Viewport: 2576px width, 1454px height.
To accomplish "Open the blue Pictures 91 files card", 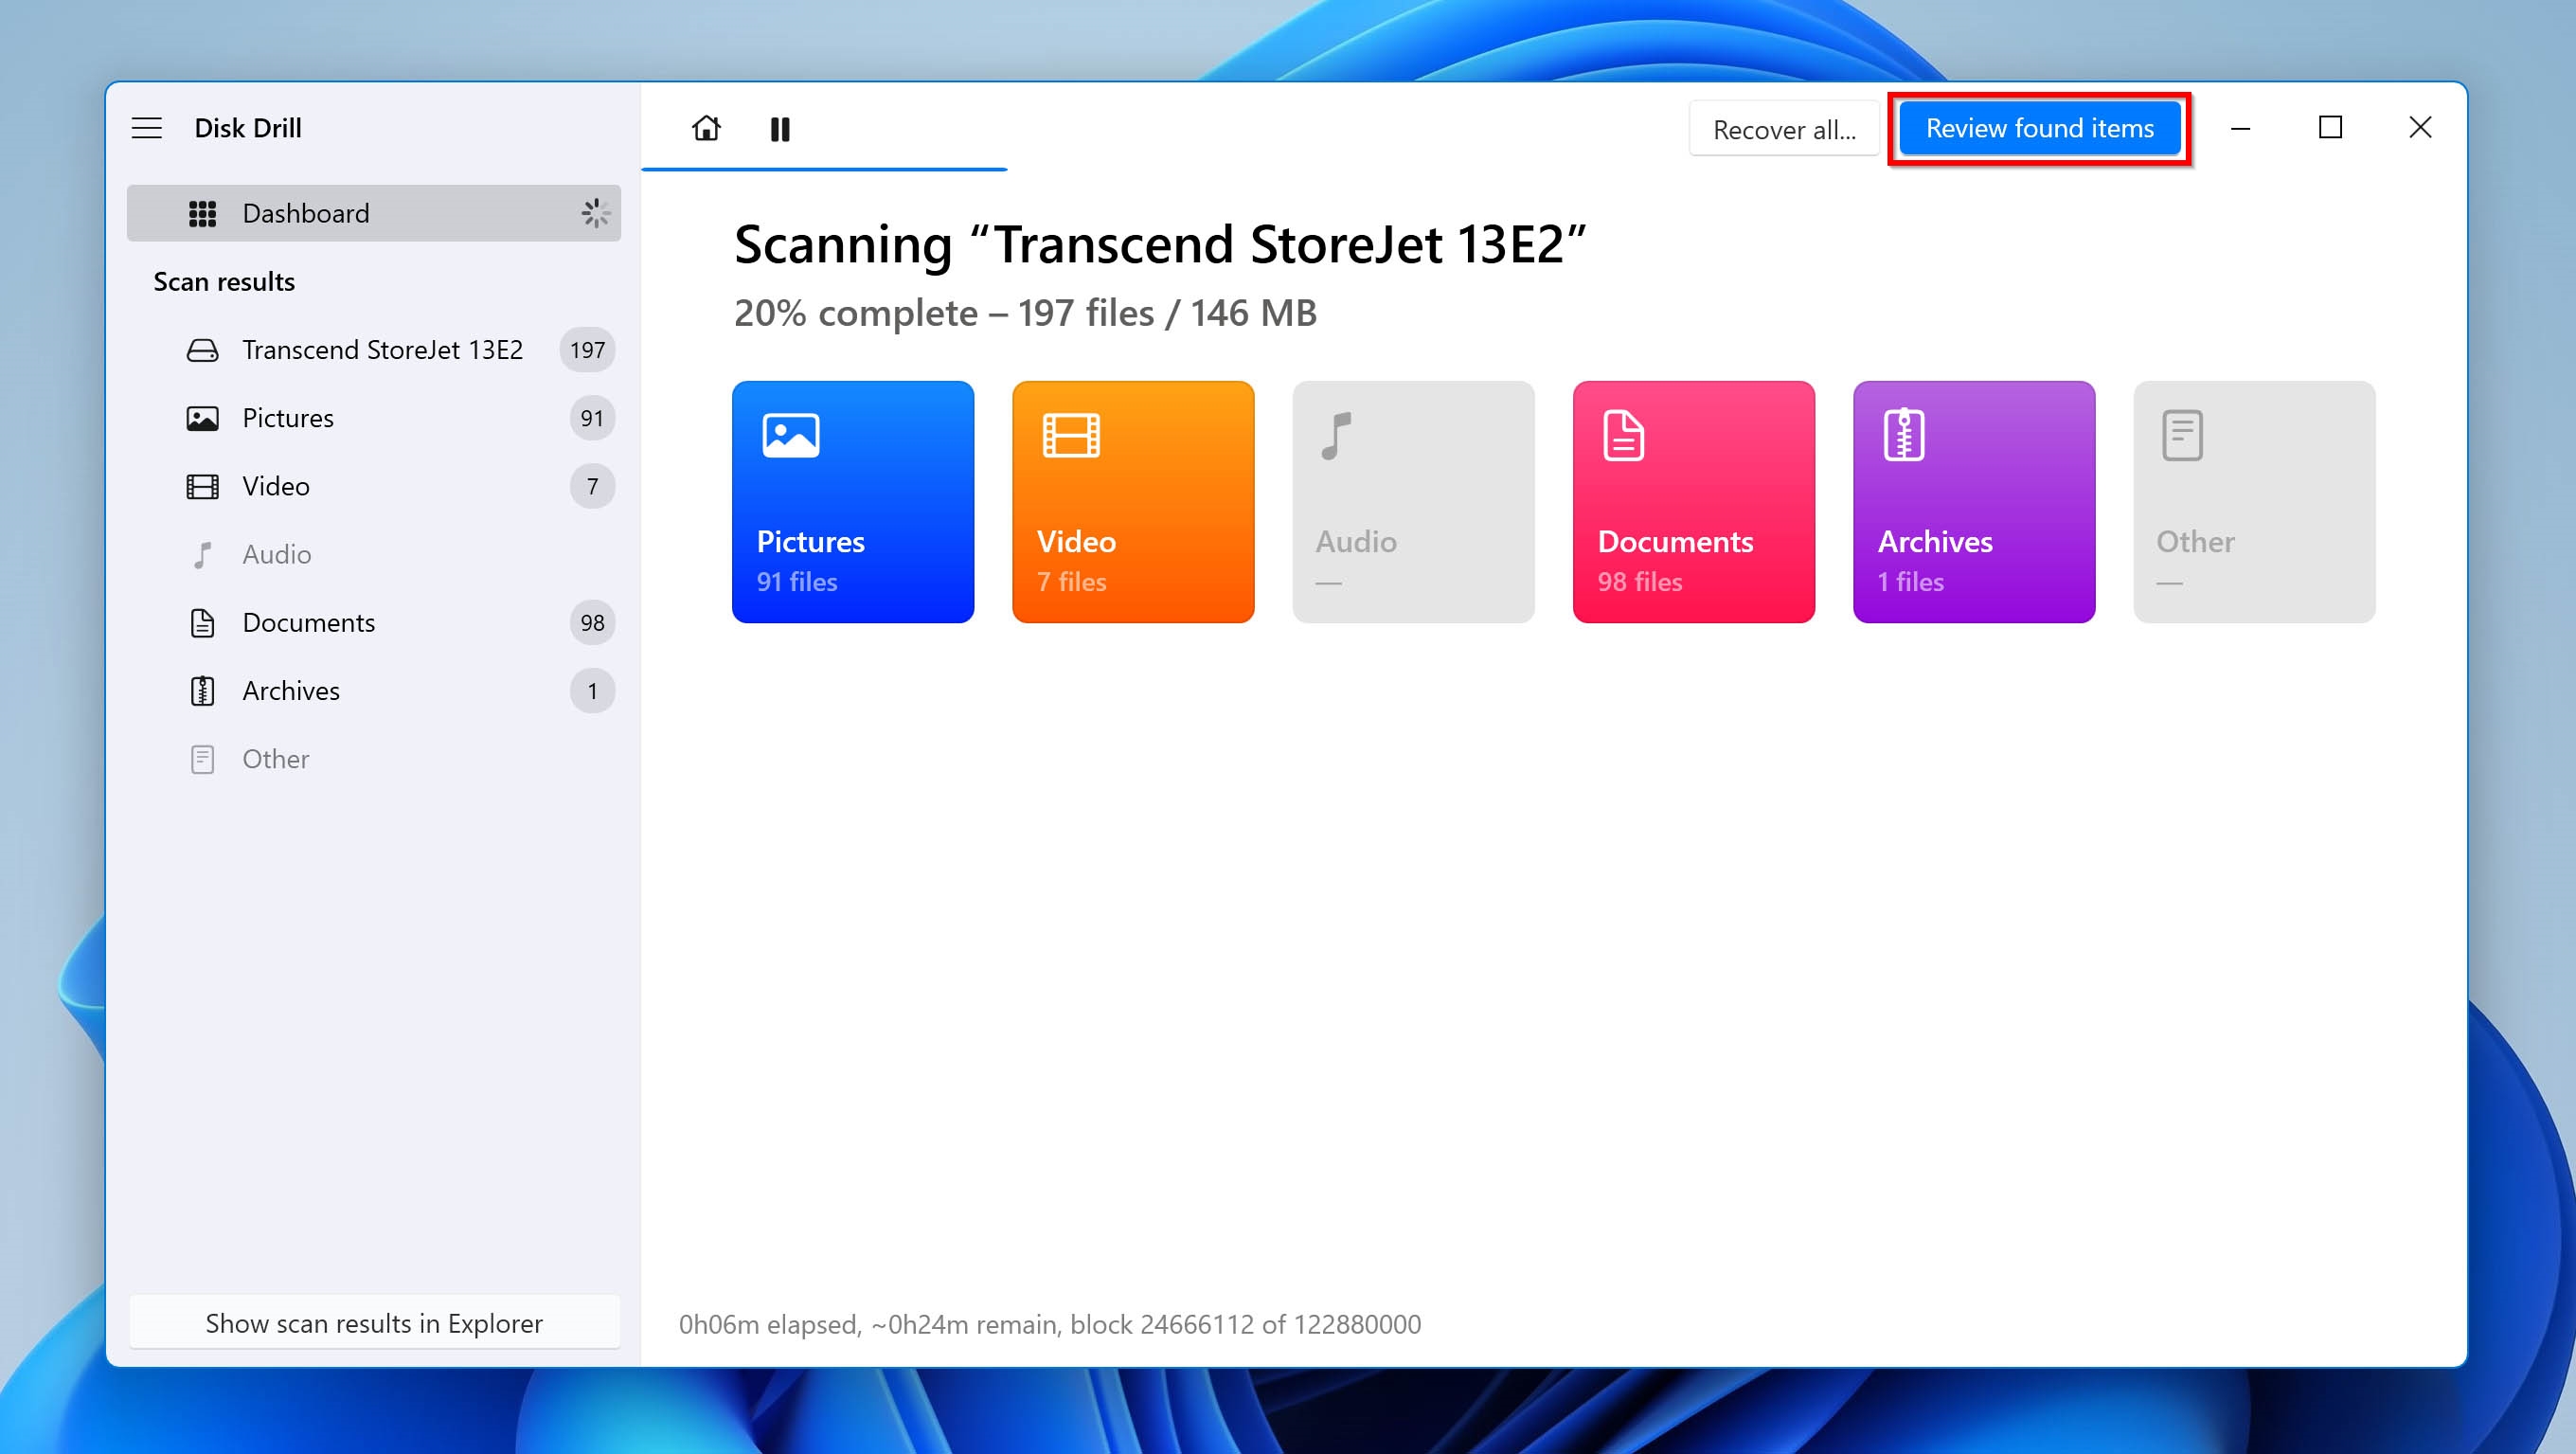I will tap(853, 502).
